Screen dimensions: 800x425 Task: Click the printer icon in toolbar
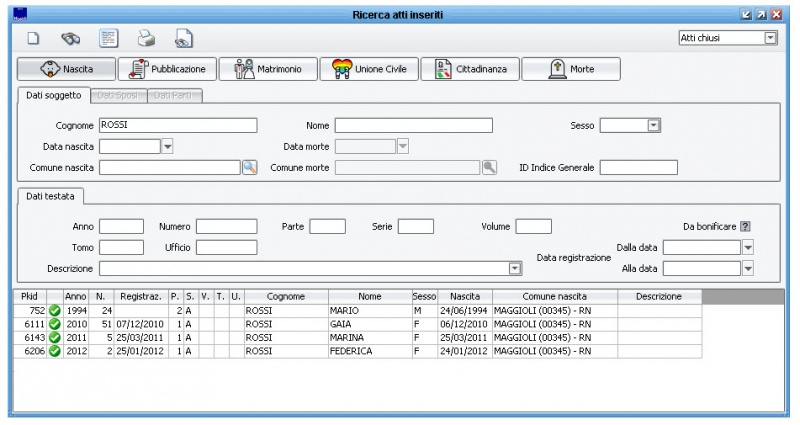coord(146,39)
